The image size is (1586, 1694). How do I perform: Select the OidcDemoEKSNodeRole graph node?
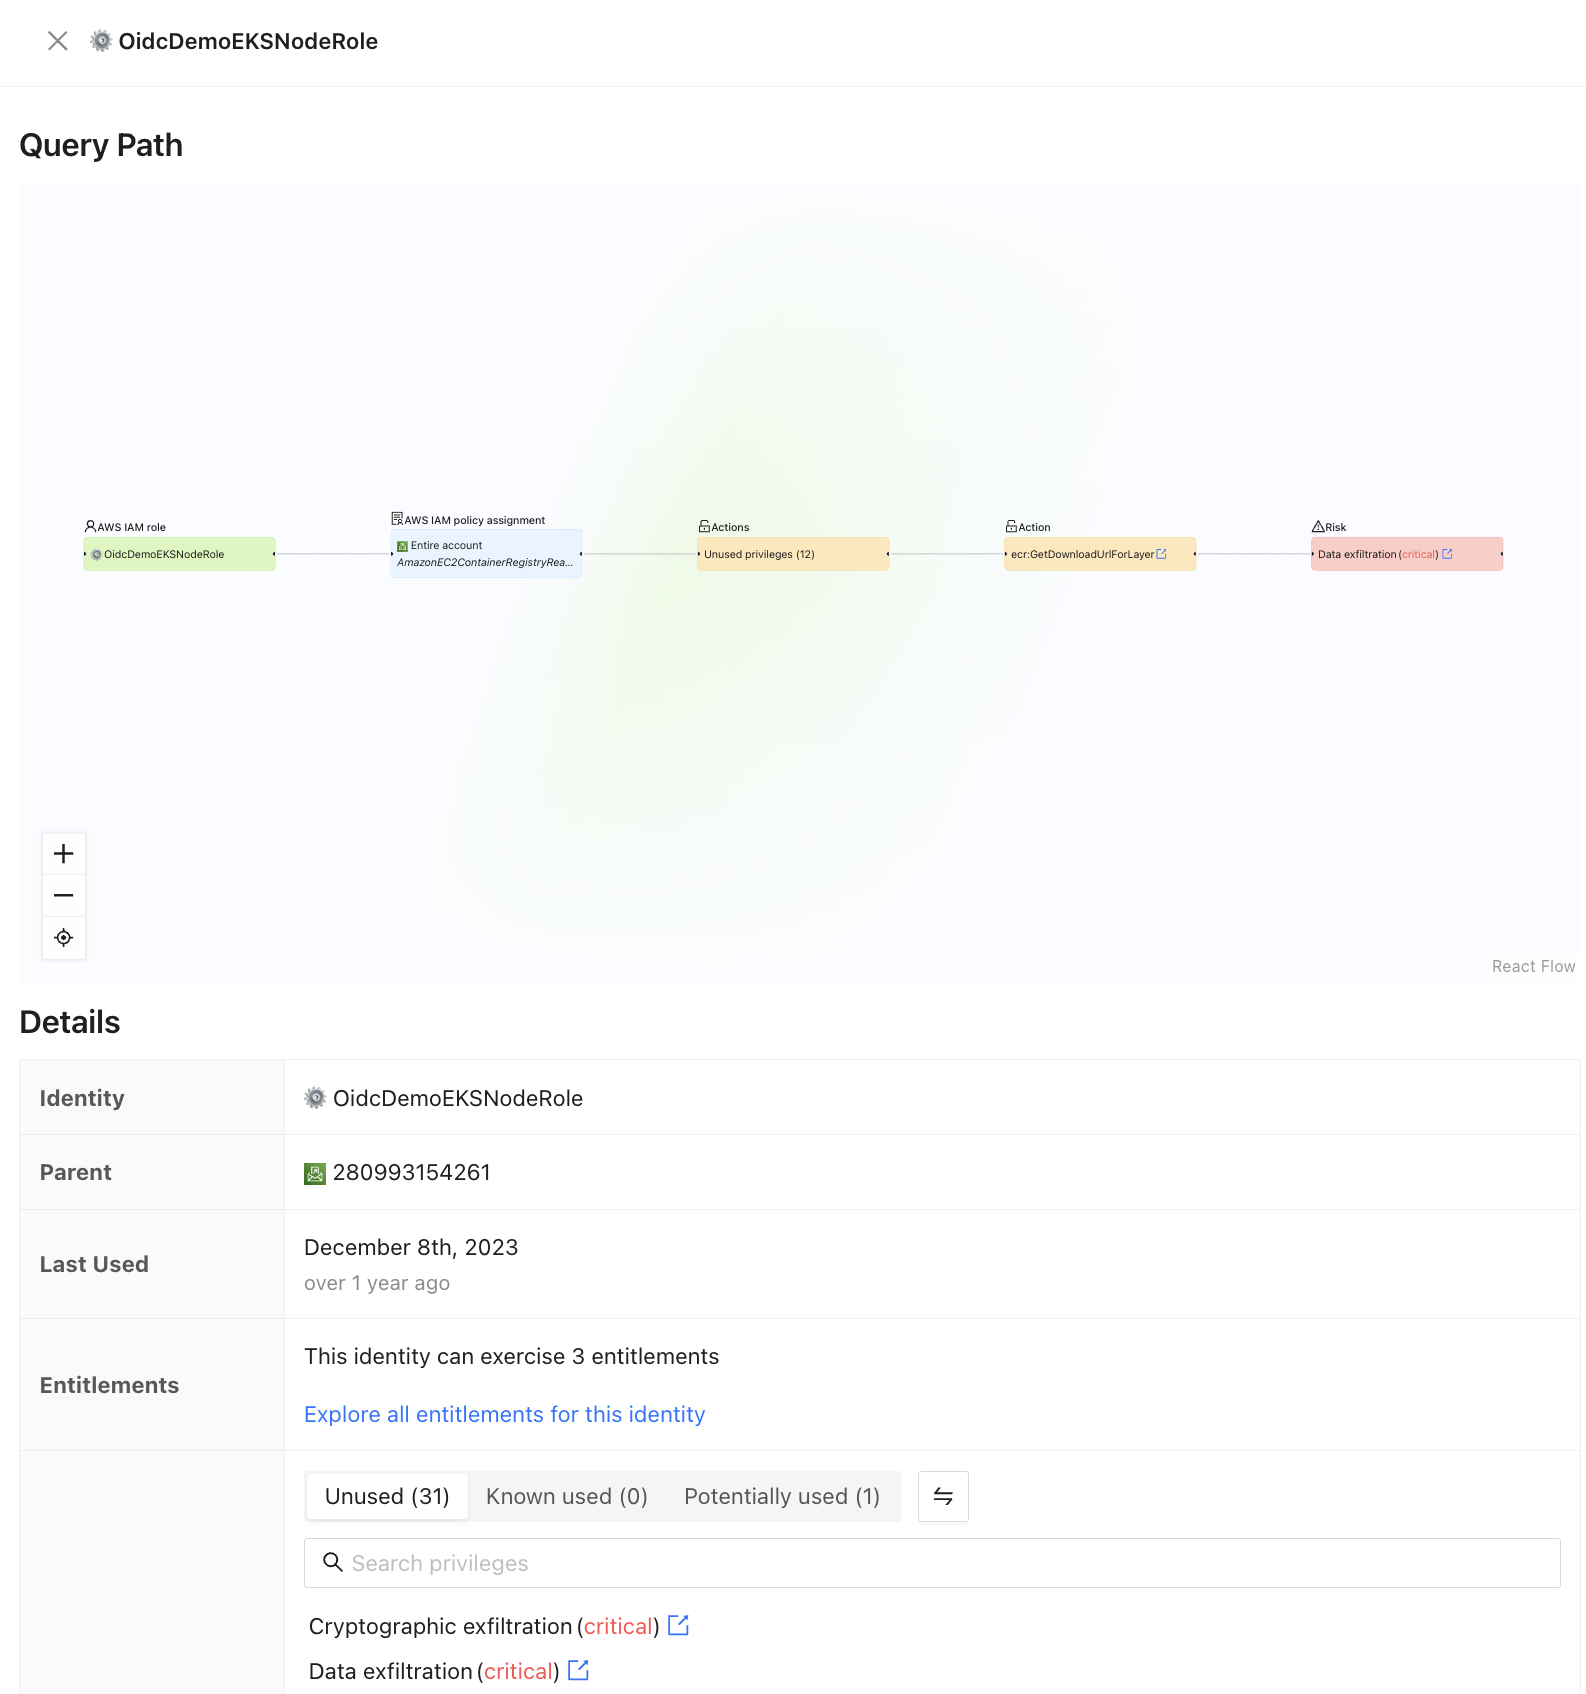(179, 554)
